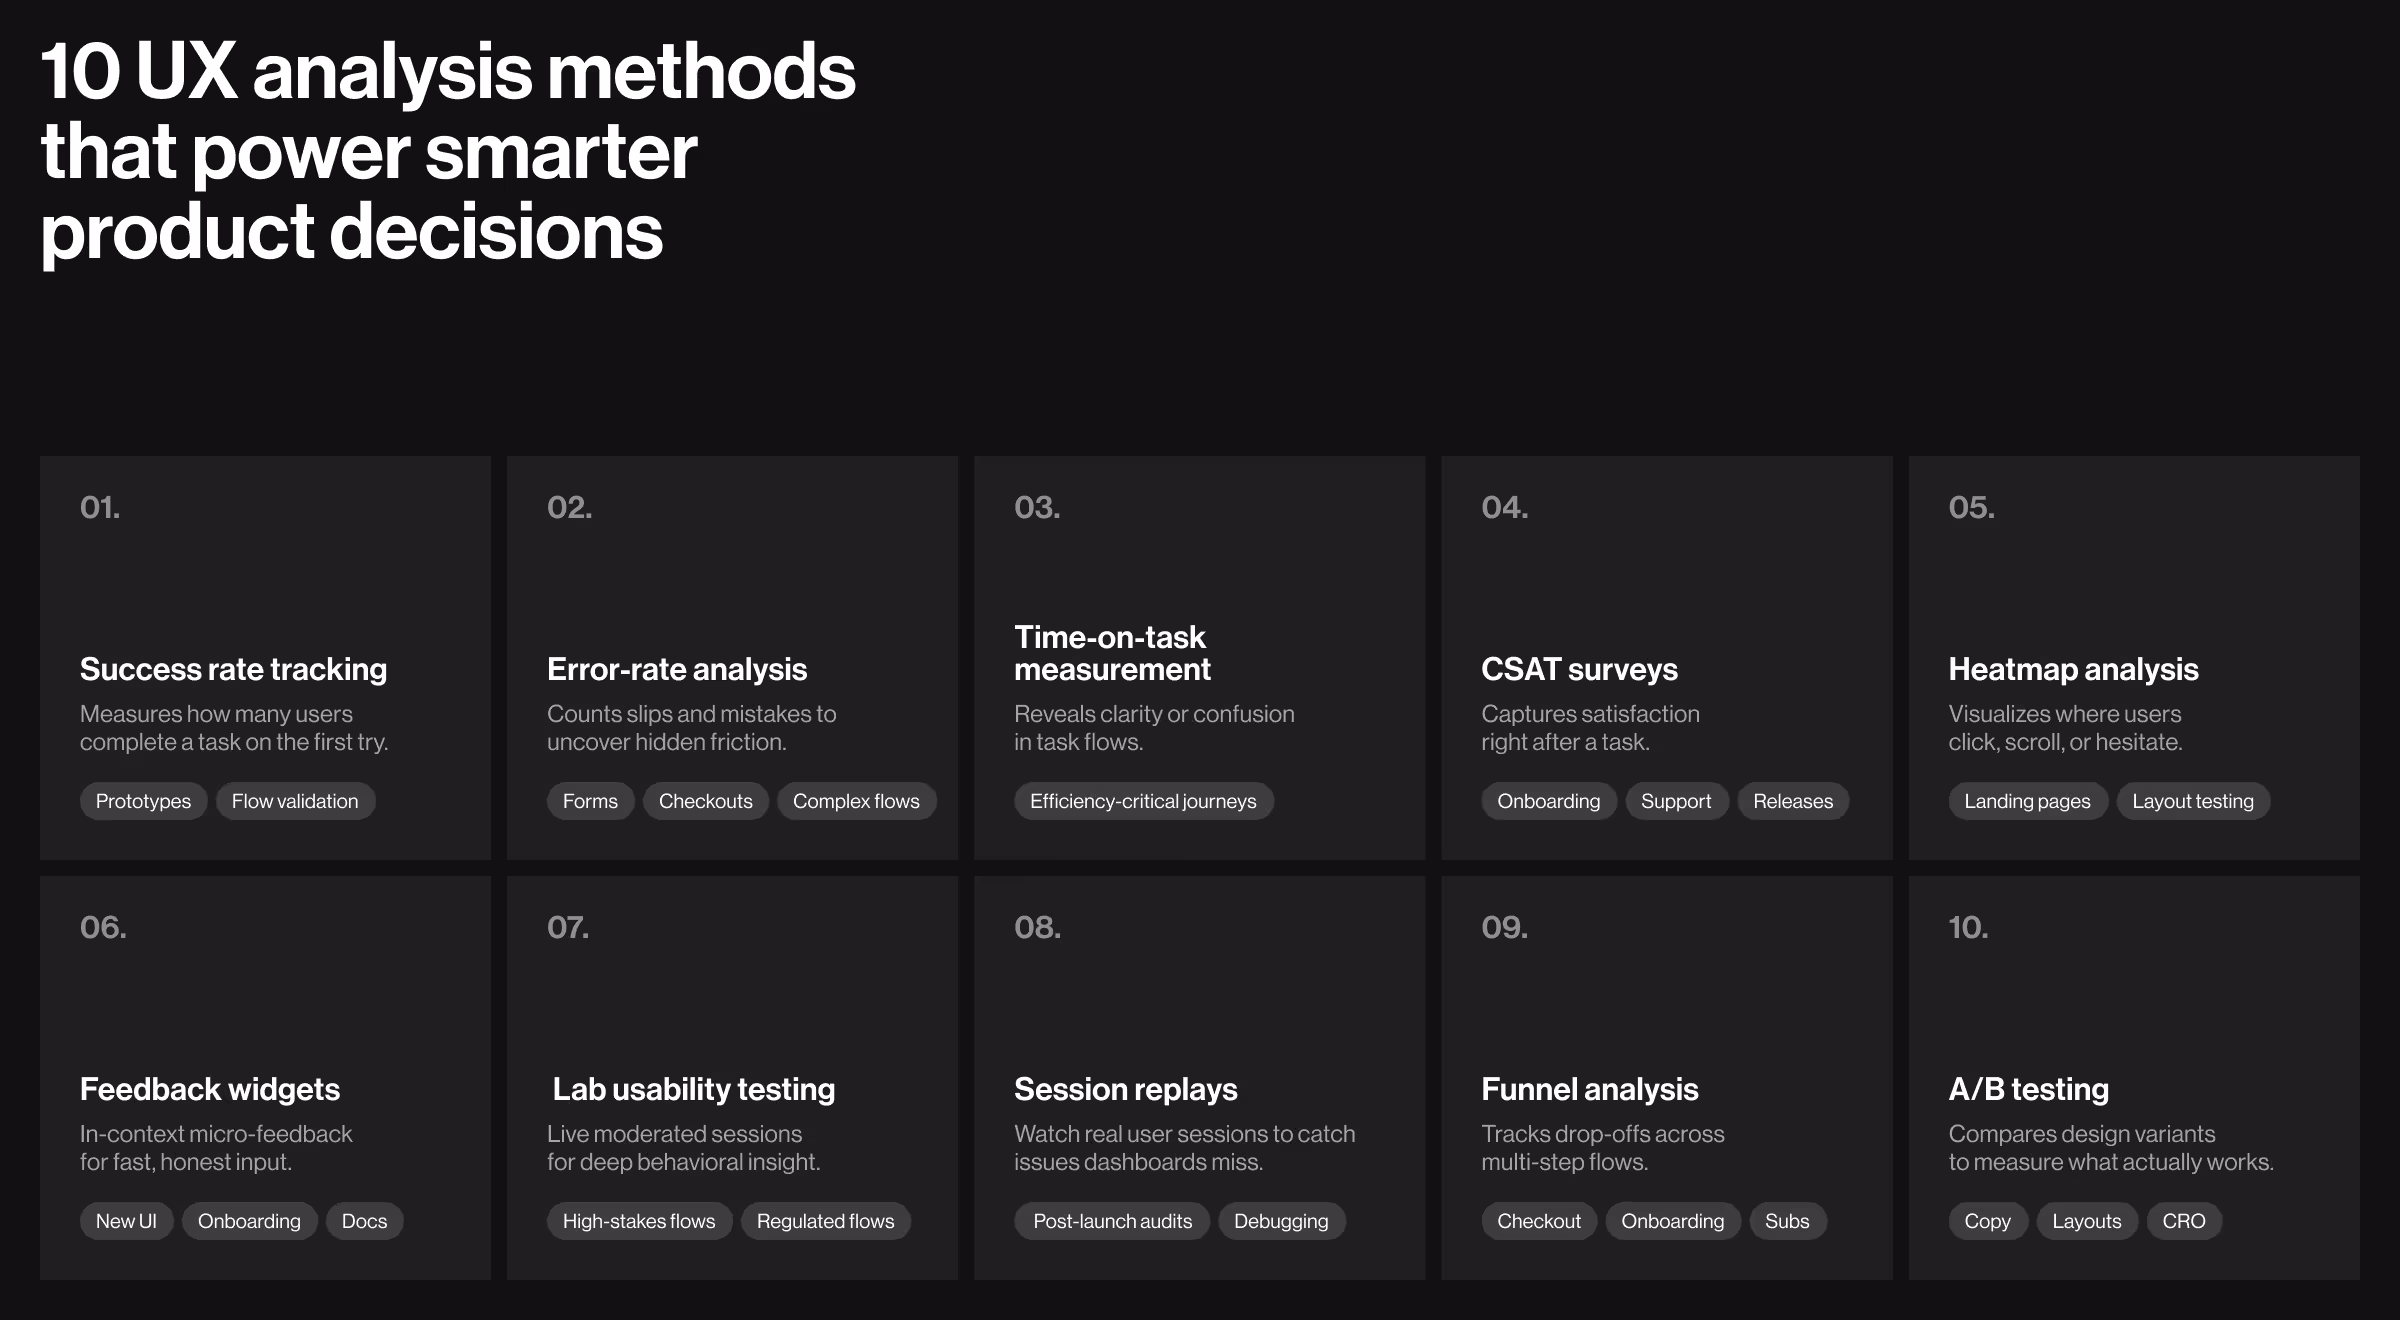Select the Post-launch audits tag
The height and width of the screenshot is (1320, 2400).
1112,1221
